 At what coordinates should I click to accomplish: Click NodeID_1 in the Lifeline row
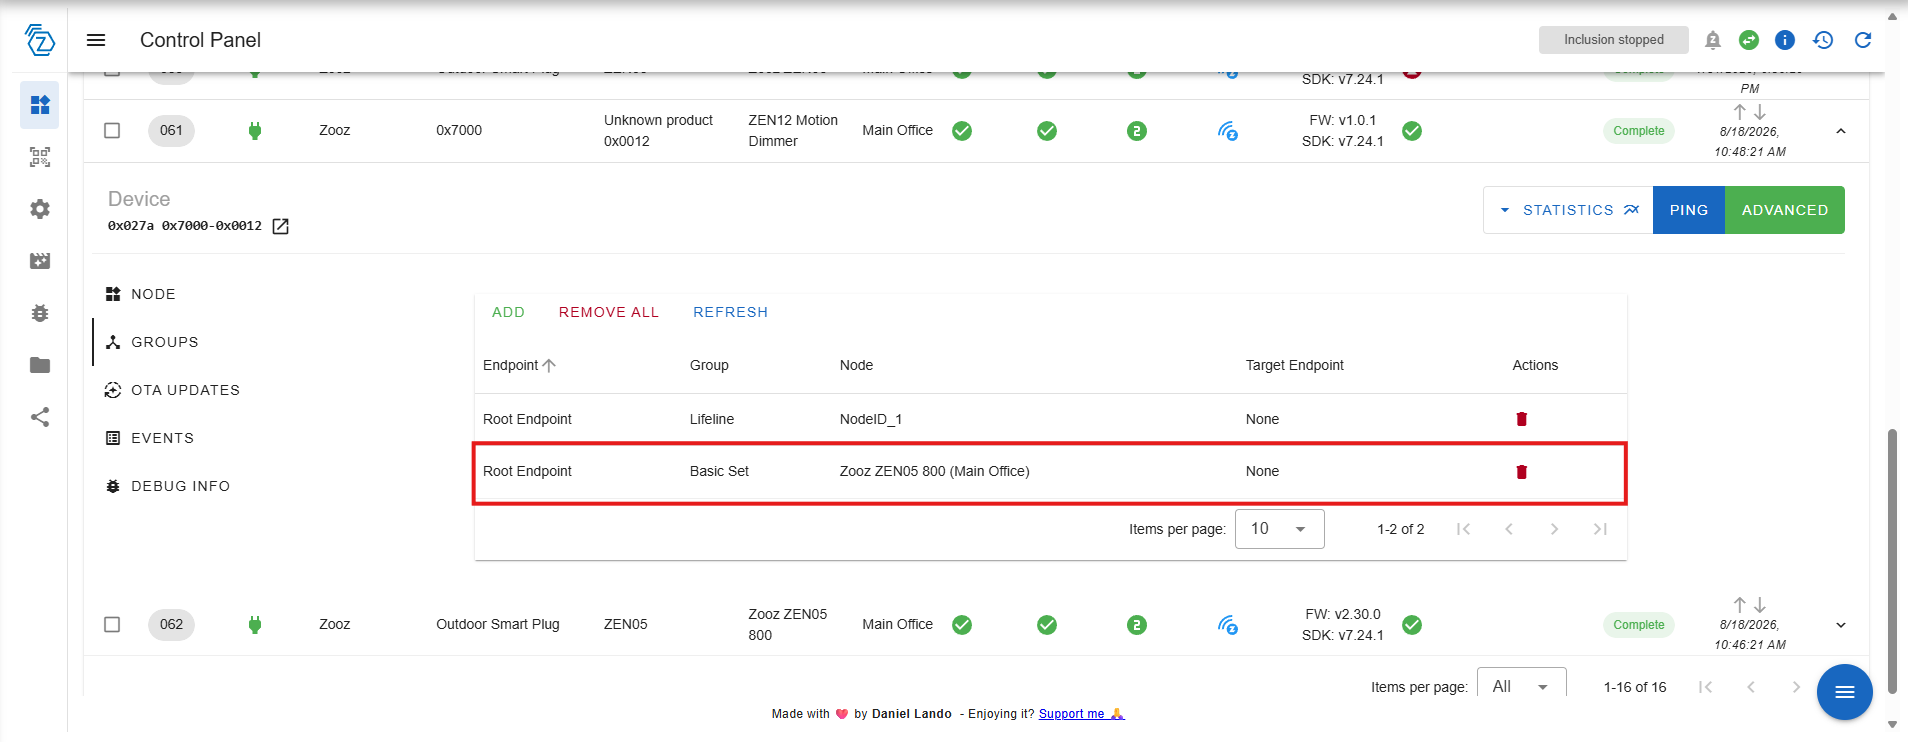click(x=871, y=419)
